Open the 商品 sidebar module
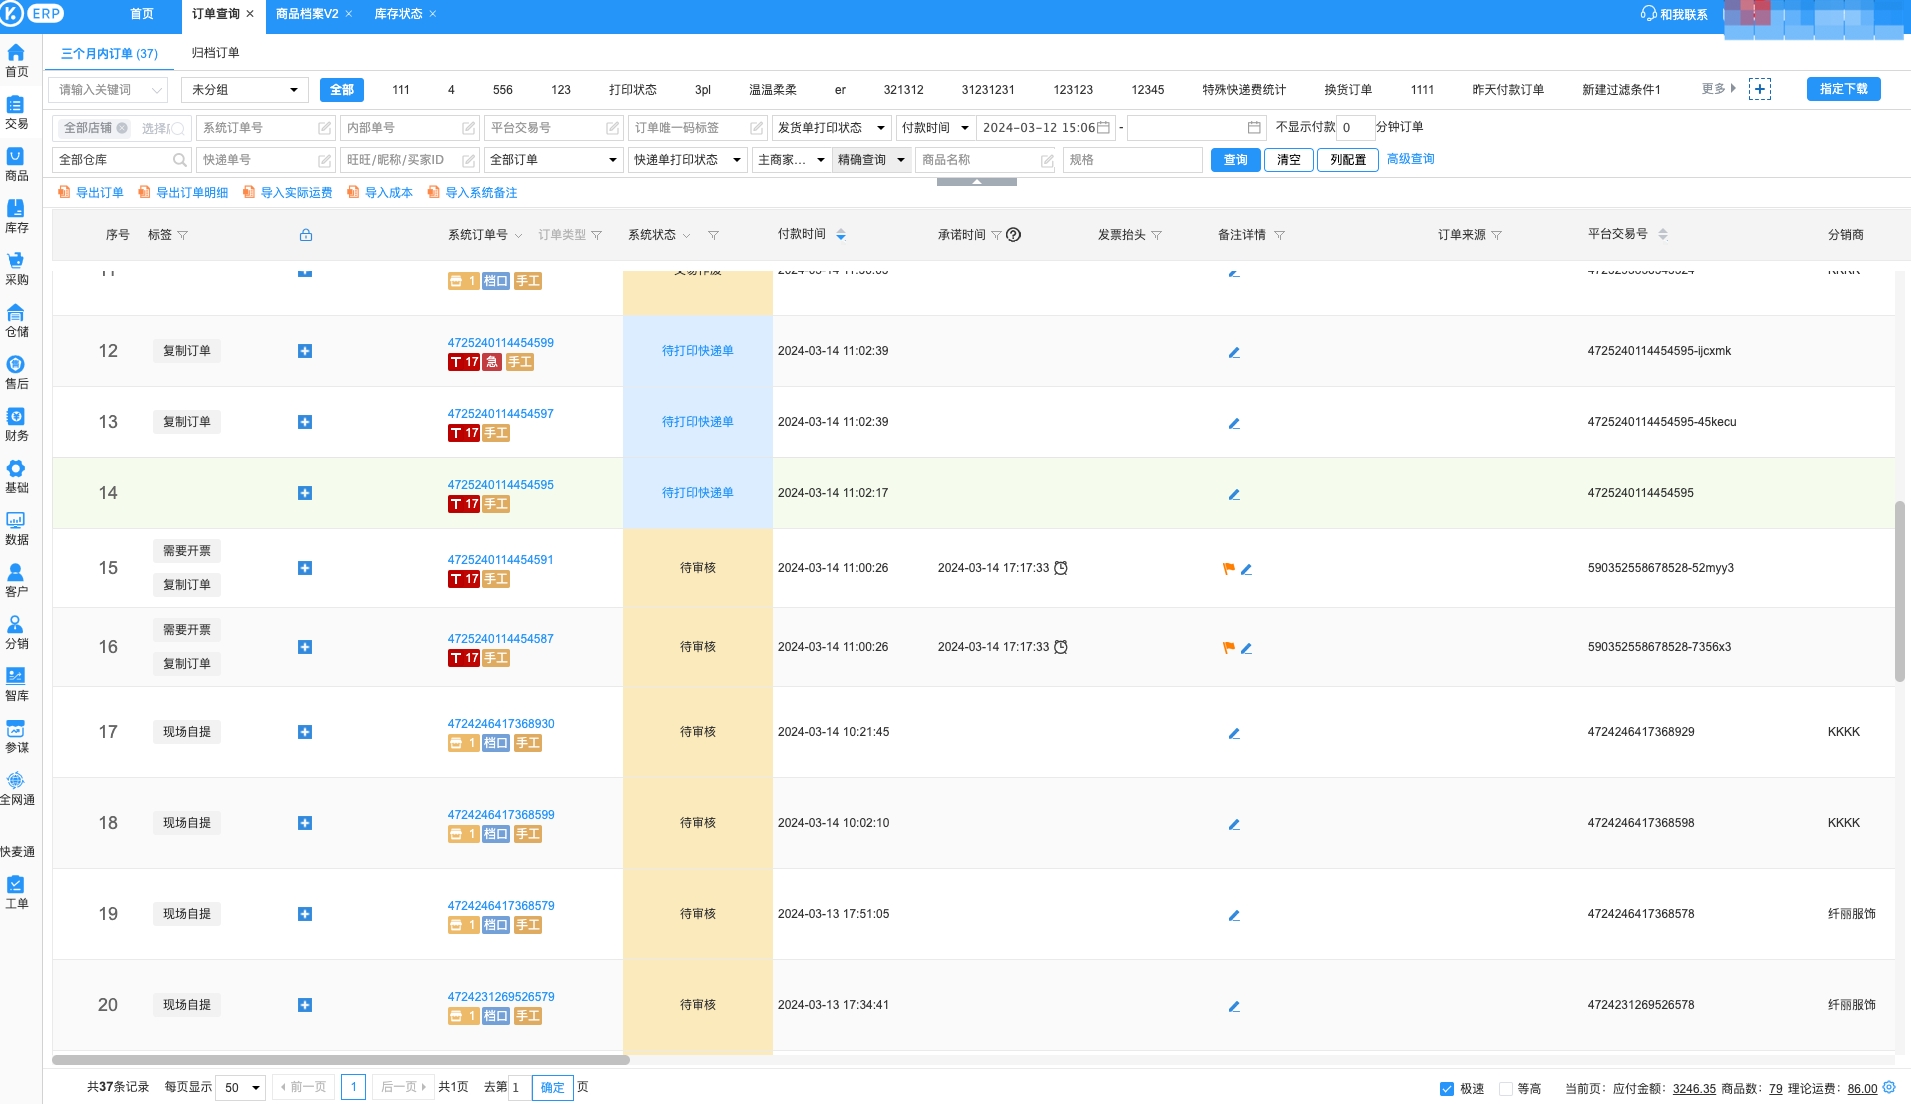Image resolution: width=1911 pixels, height=1104 pixels. pyautogui.click(x=16, y=165)
